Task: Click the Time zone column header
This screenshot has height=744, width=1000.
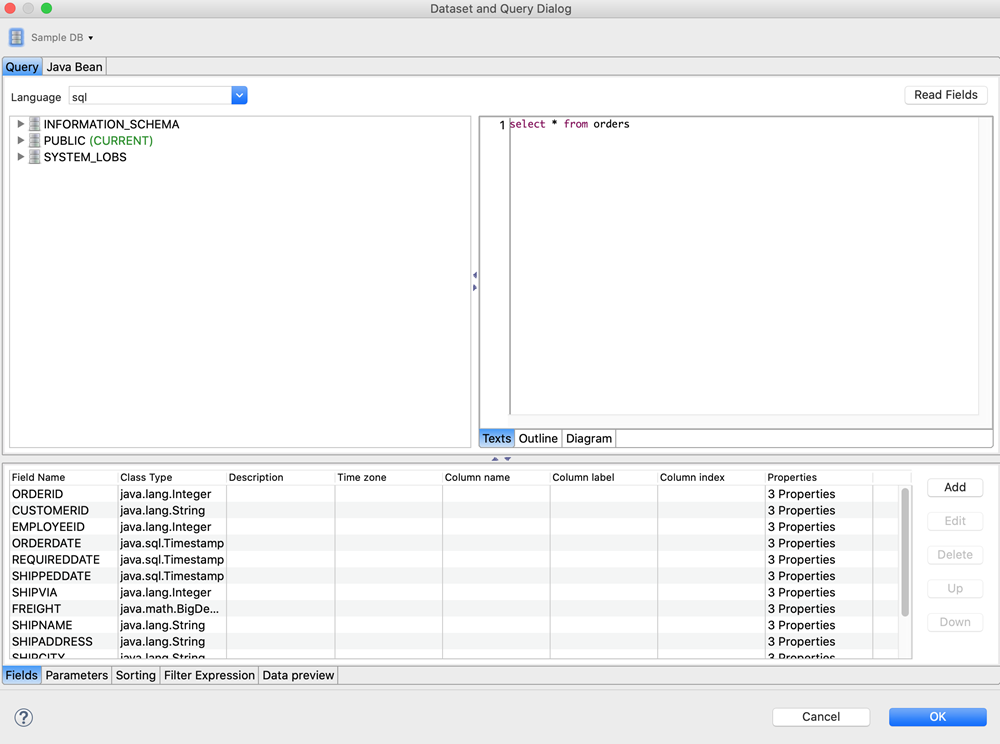Action: point(388,478)
